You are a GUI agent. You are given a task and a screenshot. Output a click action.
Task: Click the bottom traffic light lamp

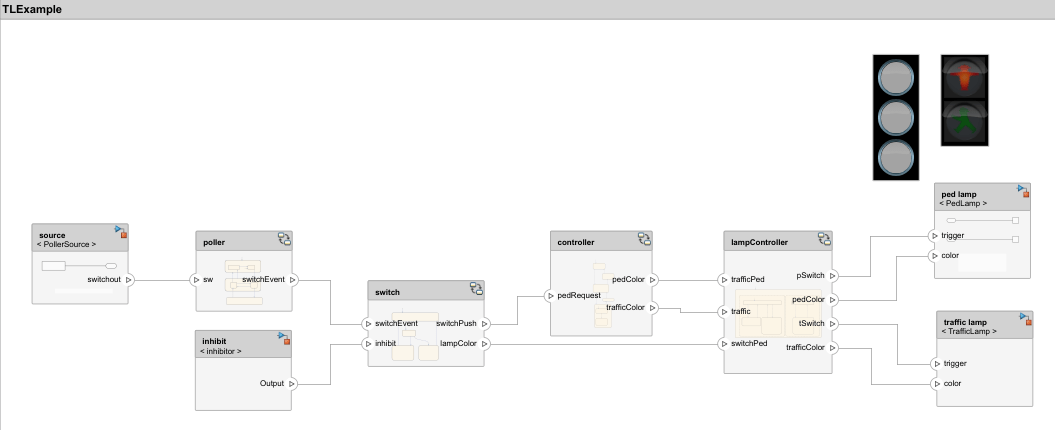pyautogui.click(x=896, y=158)
